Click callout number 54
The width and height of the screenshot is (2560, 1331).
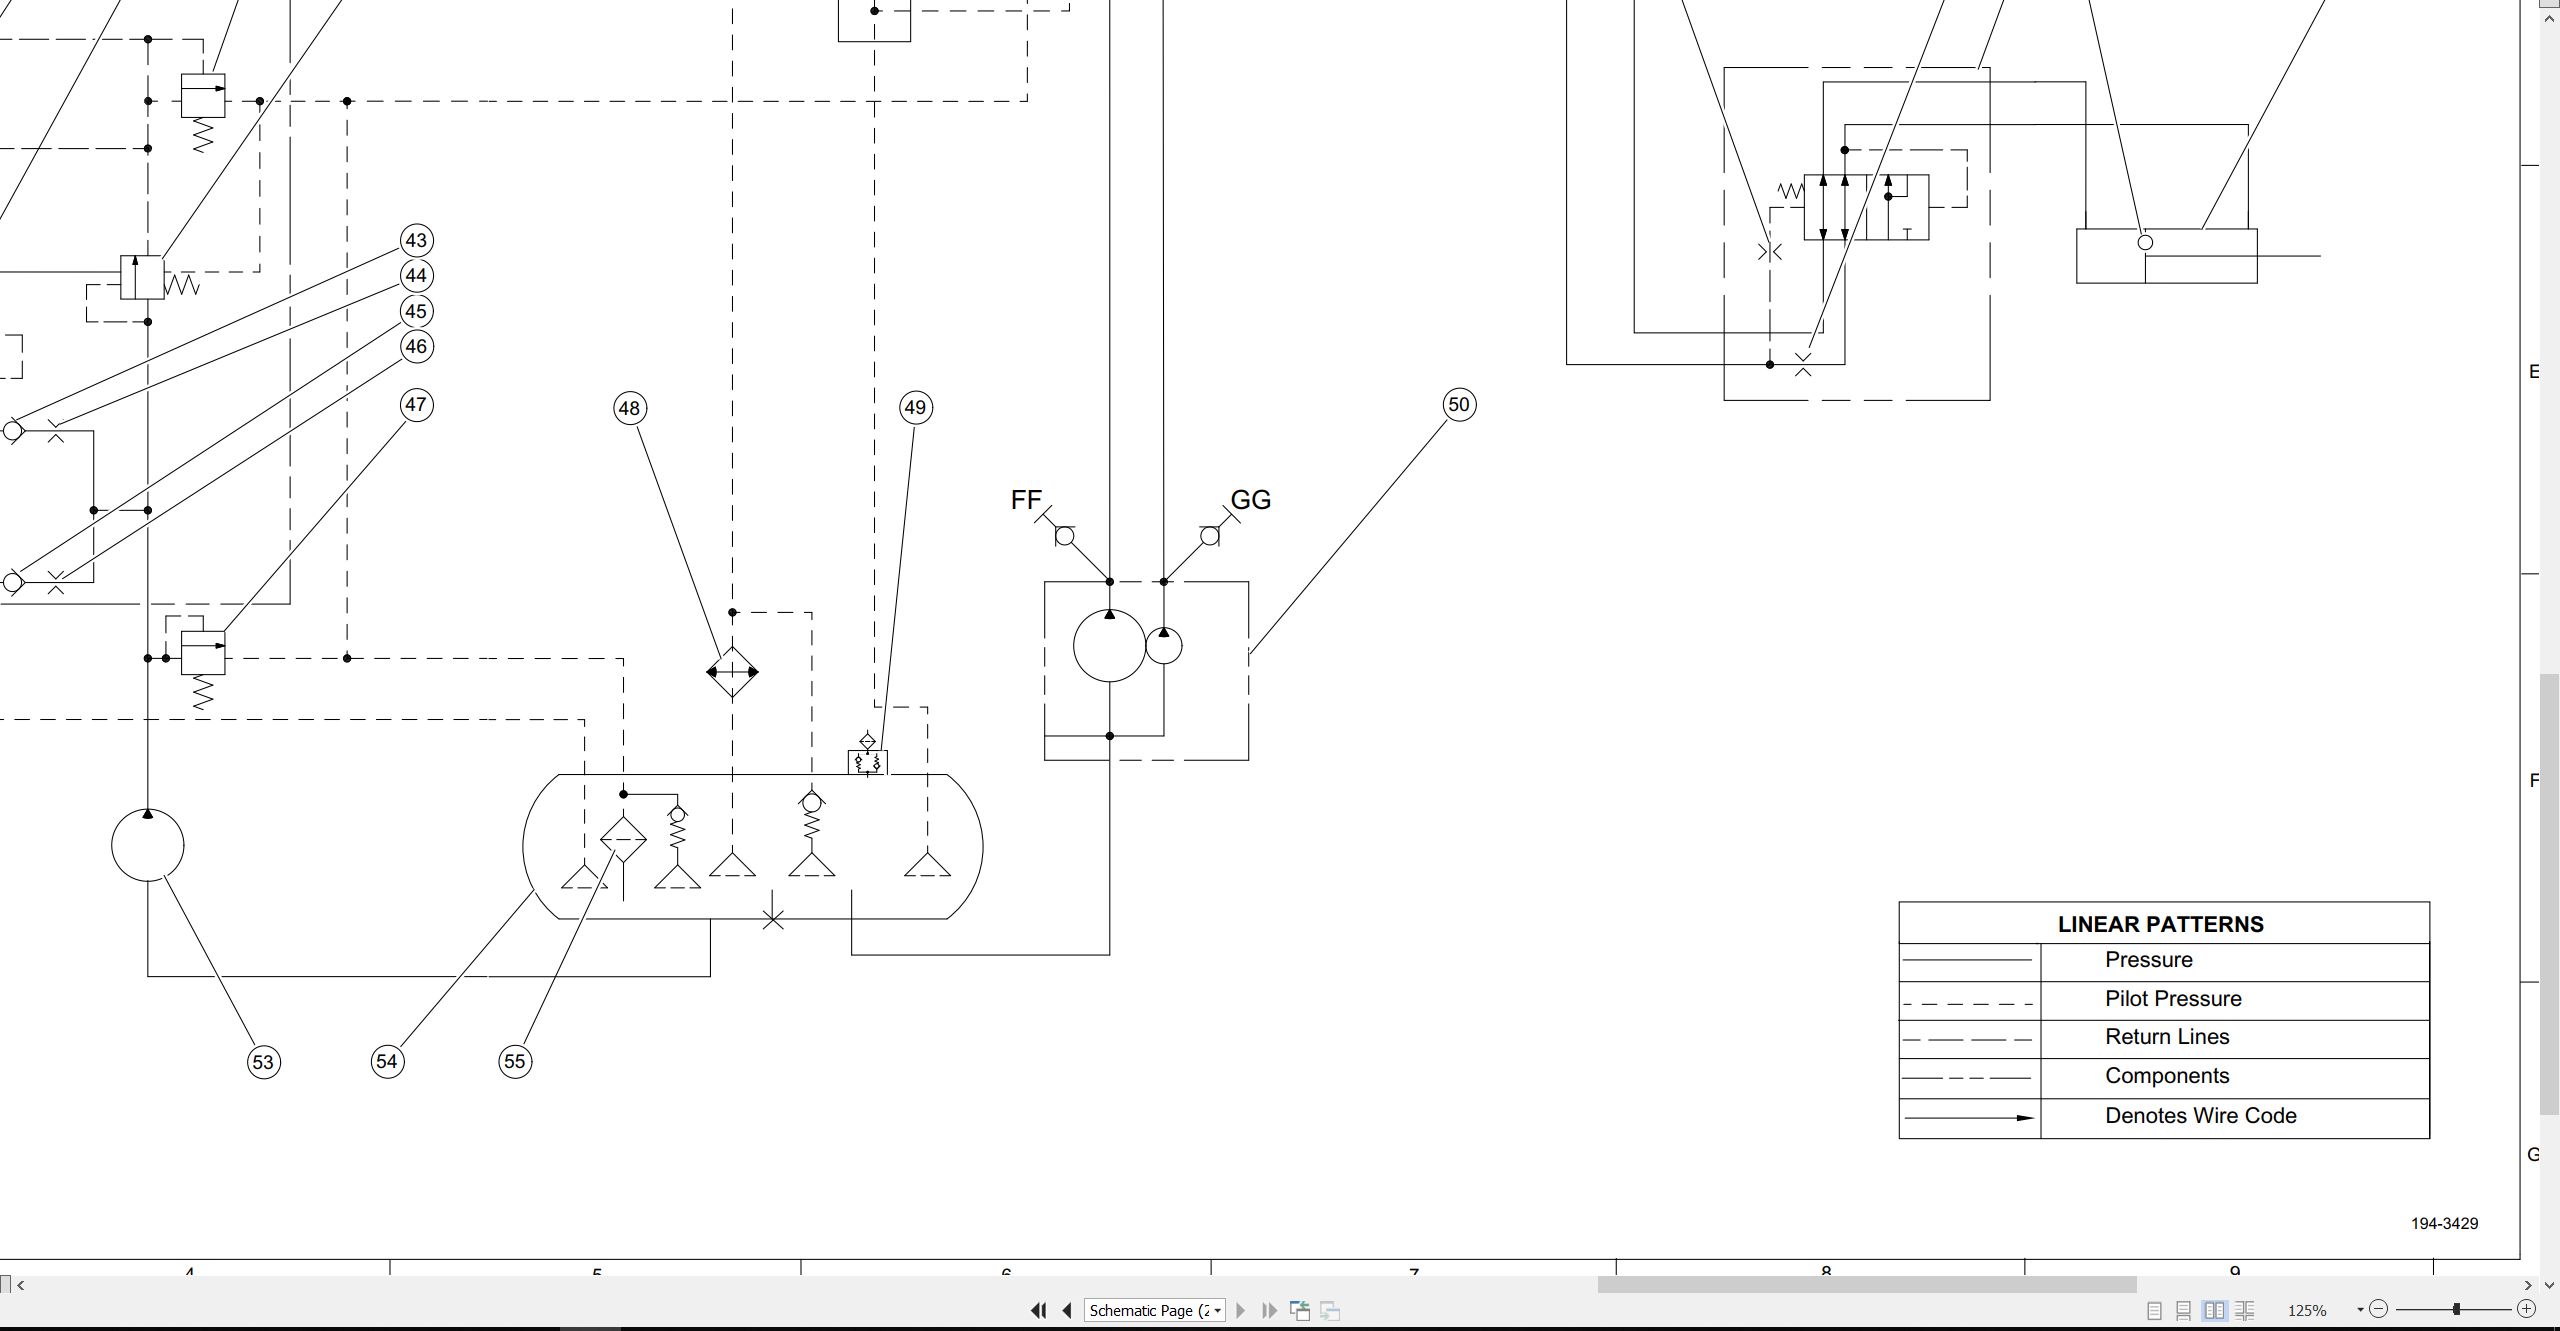(x=387, y=1061)
